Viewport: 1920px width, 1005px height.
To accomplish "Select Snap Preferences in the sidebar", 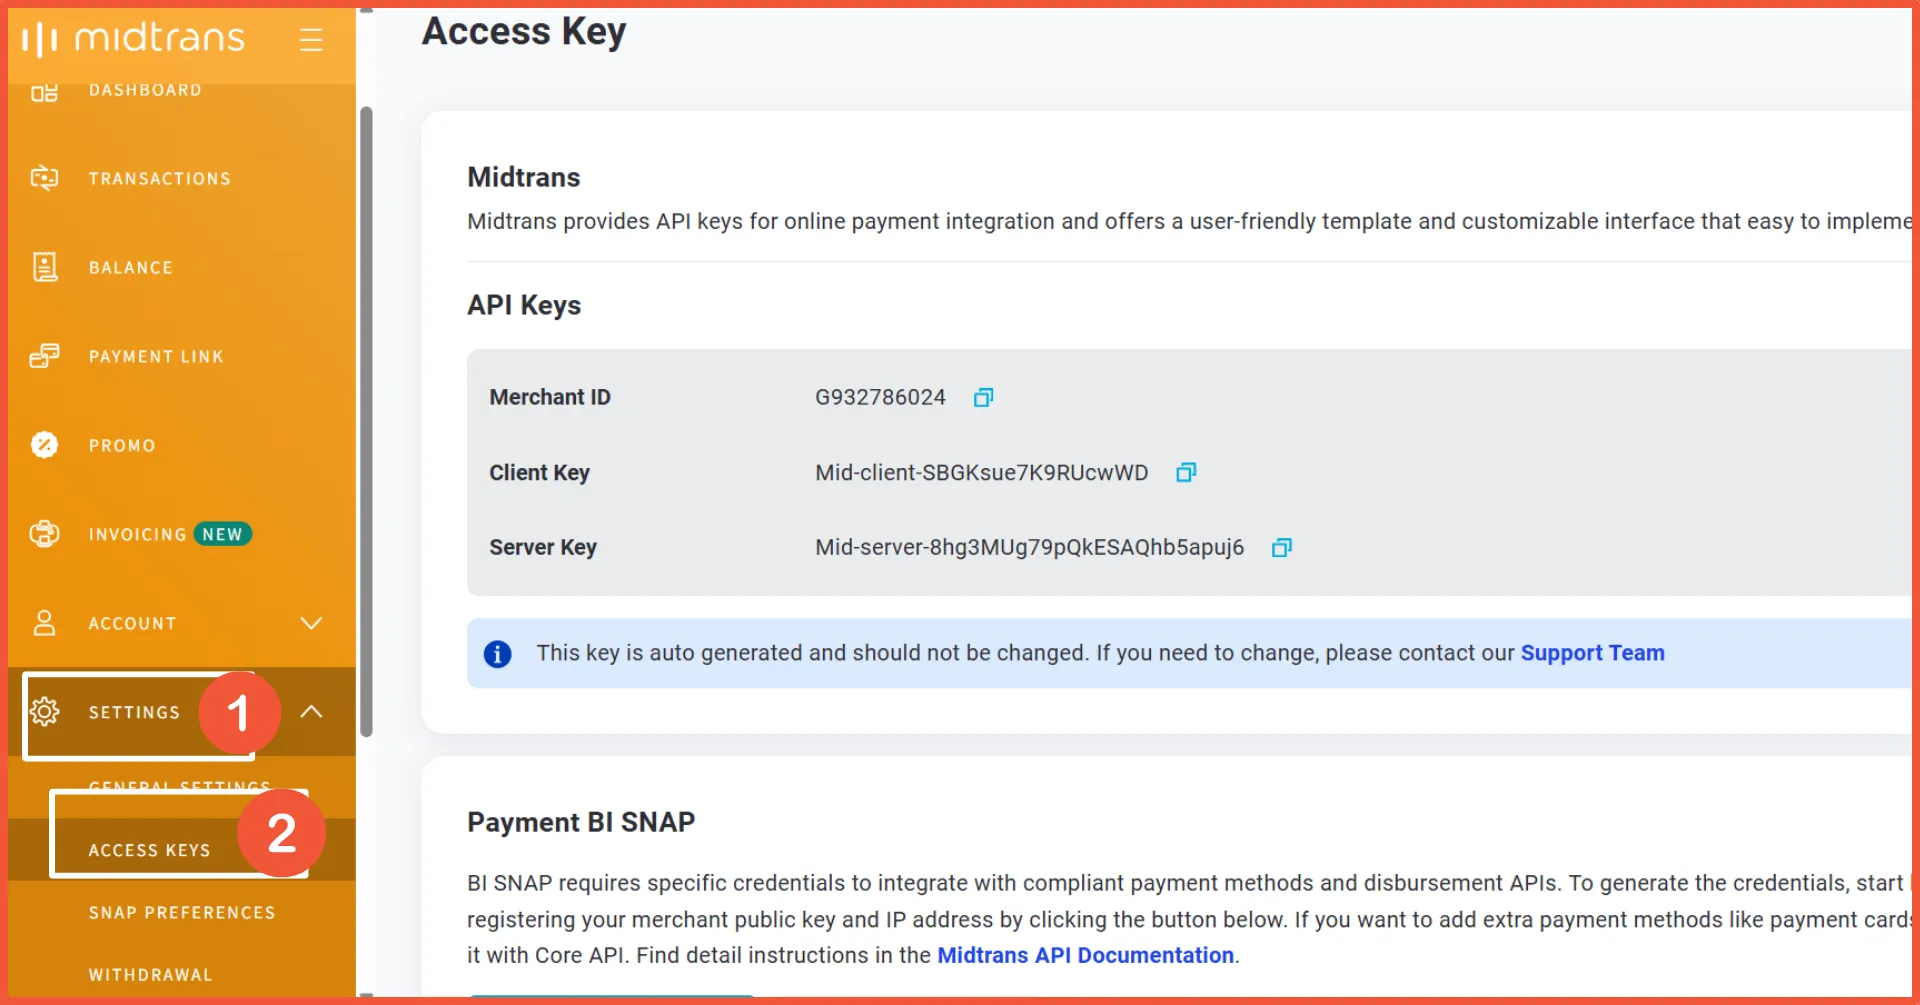I will point(182,912).
